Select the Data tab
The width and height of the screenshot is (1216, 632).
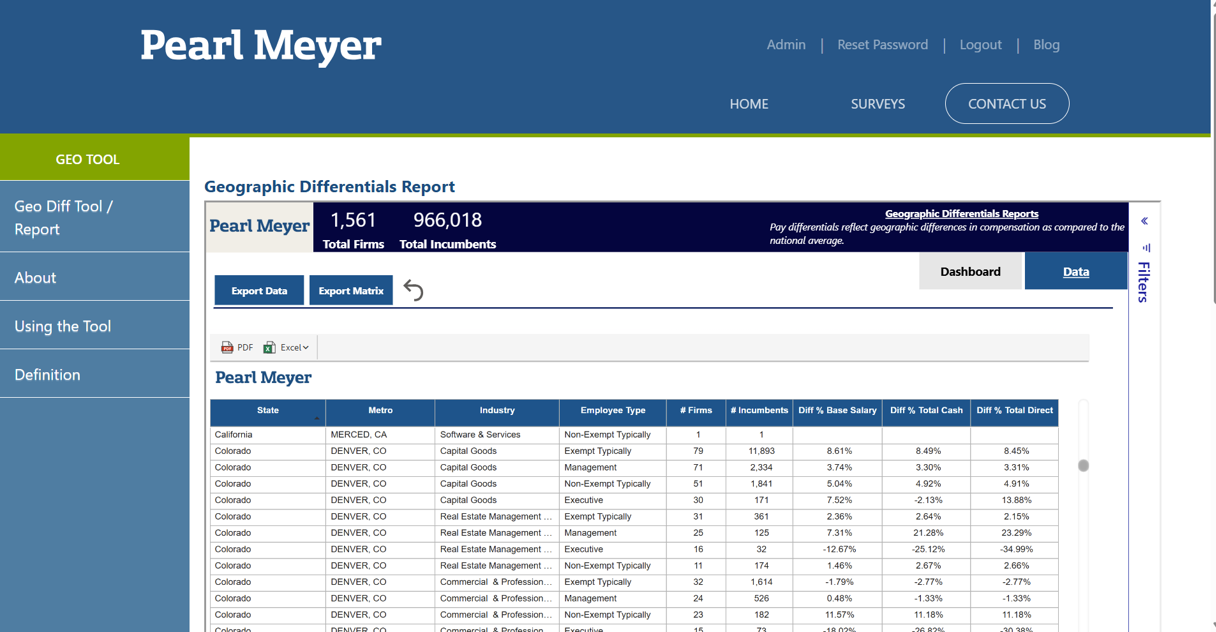pyautogui.click(x=1075, y=271)
